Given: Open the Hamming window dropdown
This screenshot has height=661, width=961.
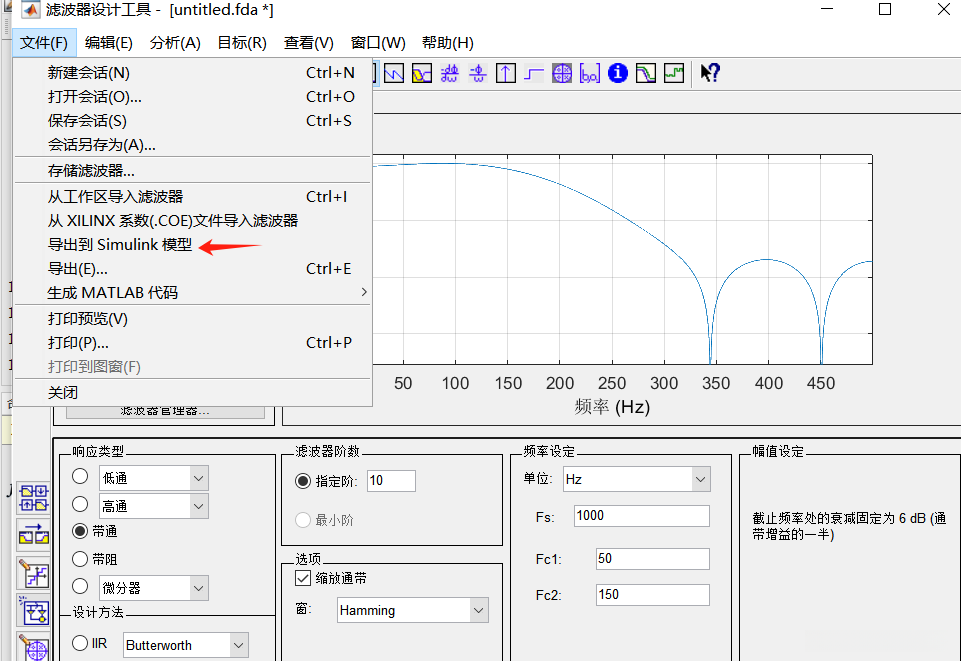Looking at the screenshot, I should (479, 610).
